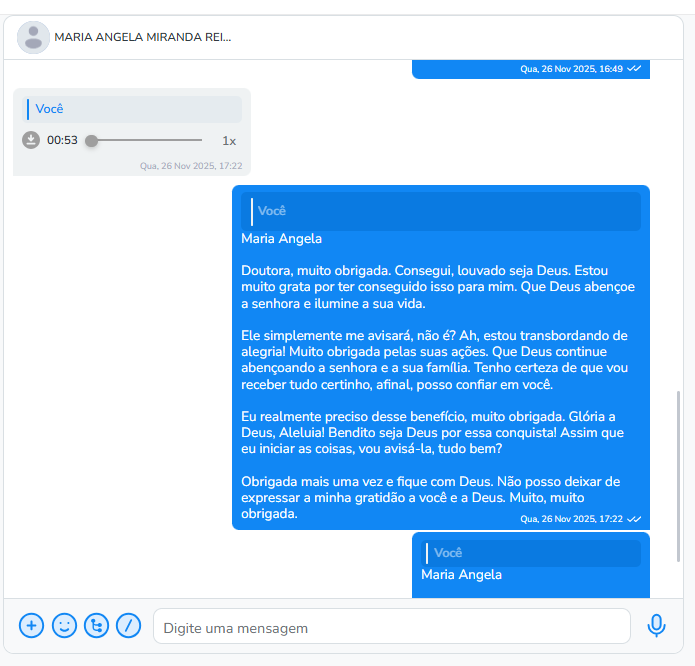This screenshot has height=666, width=695.
Task: Open the emoji picker
Action: pos(64,626)
